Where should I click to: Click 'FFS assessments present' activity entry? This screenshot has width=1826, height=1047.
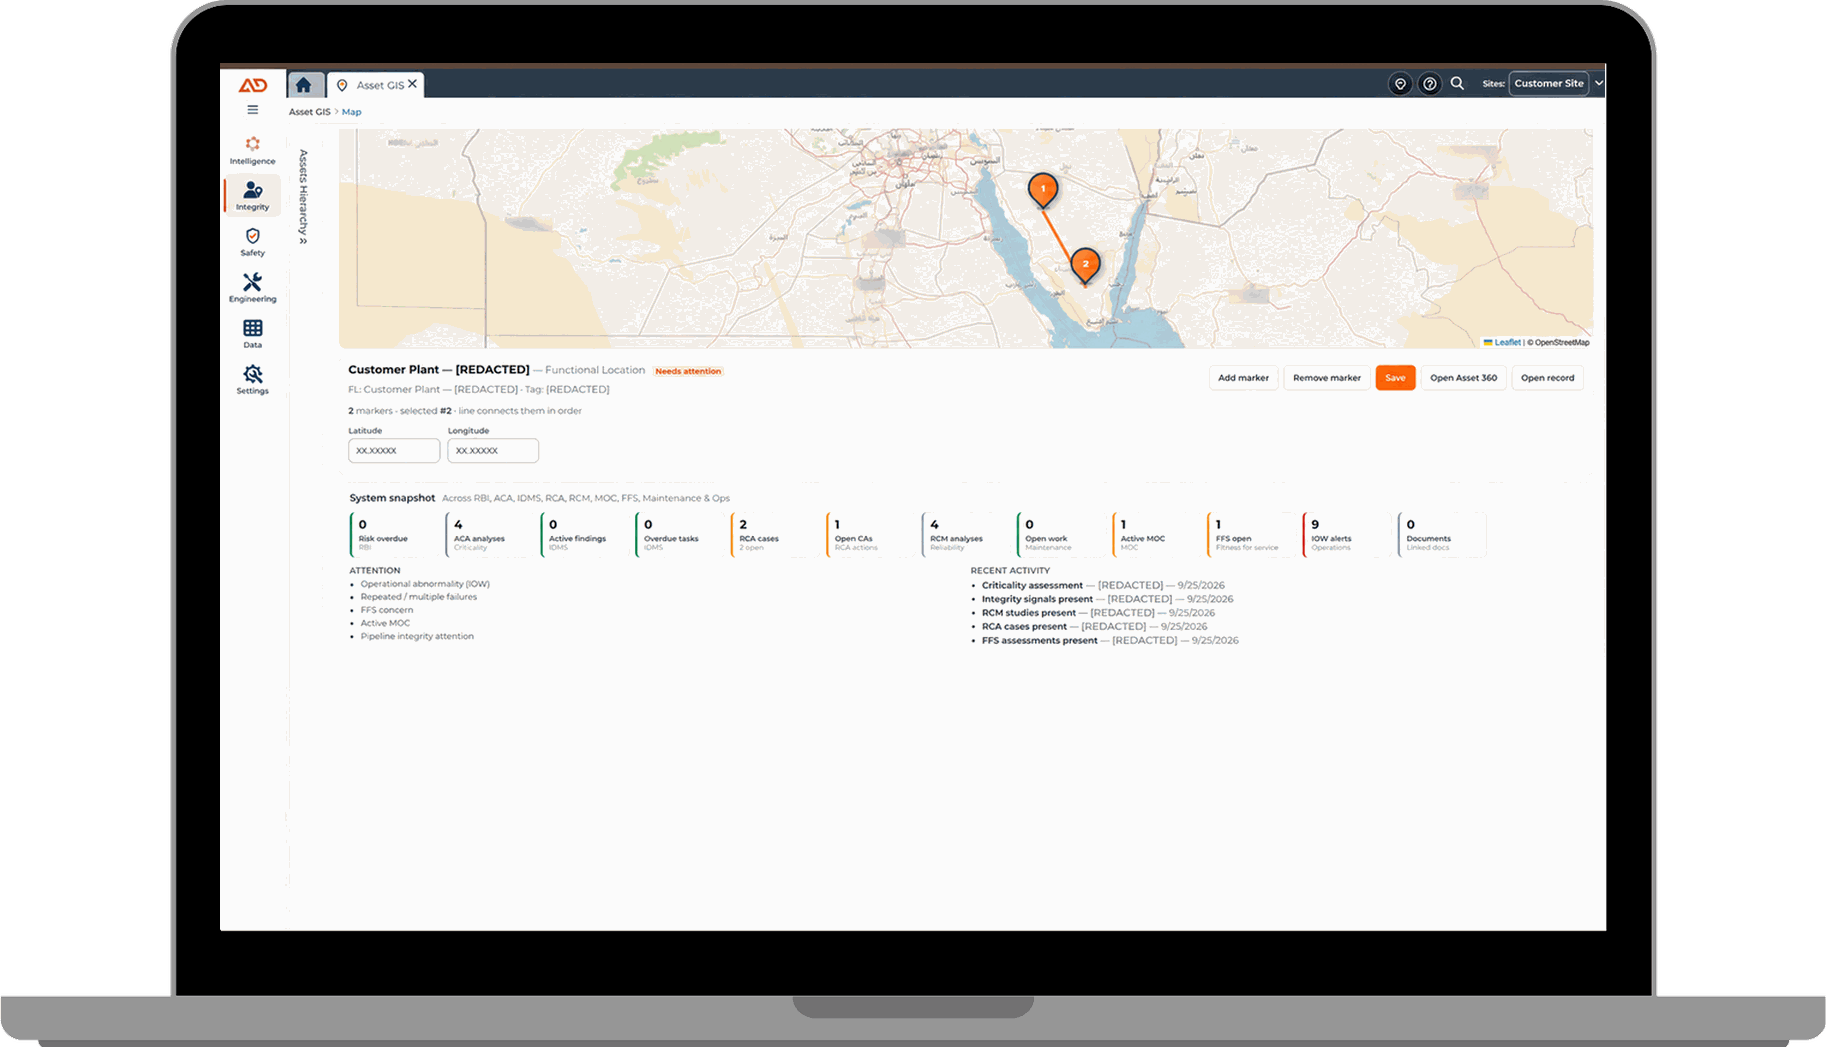1110,641
